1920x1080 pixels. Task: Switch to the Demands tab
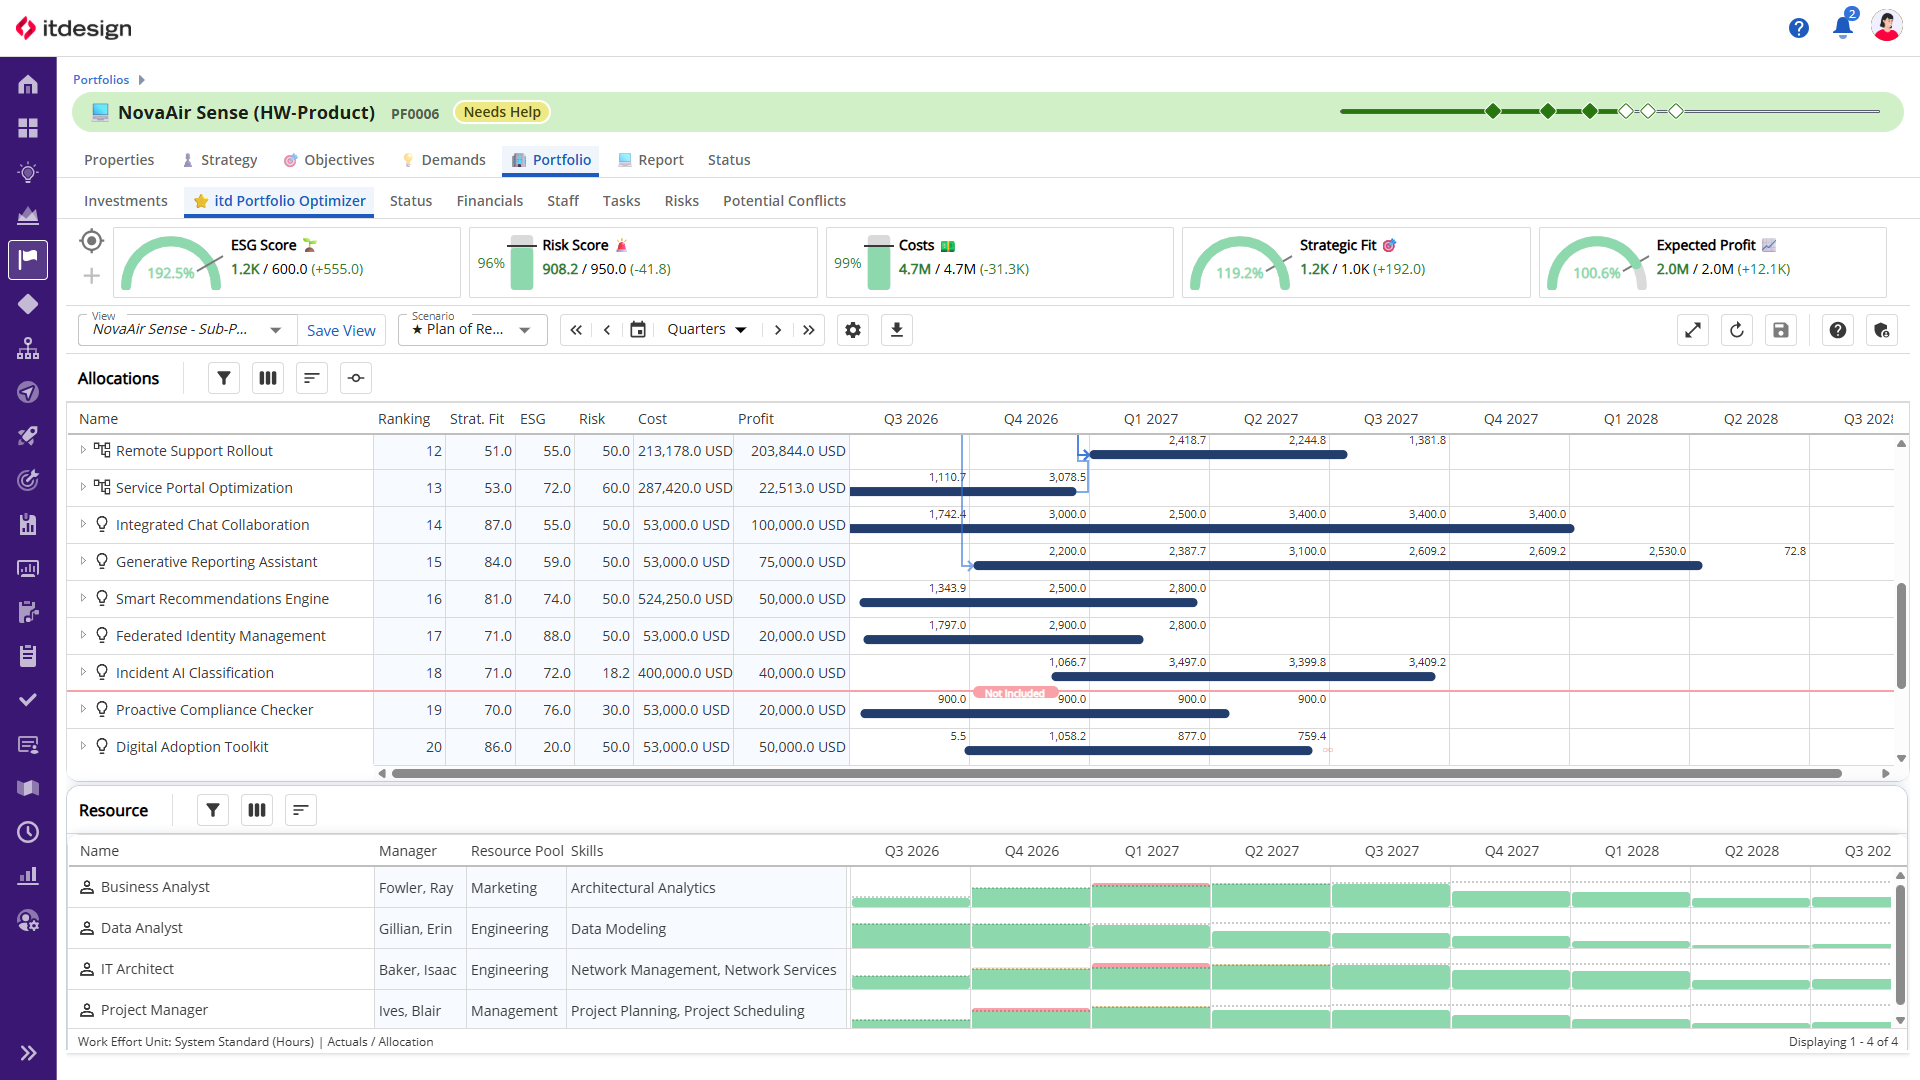coord(443,160)
